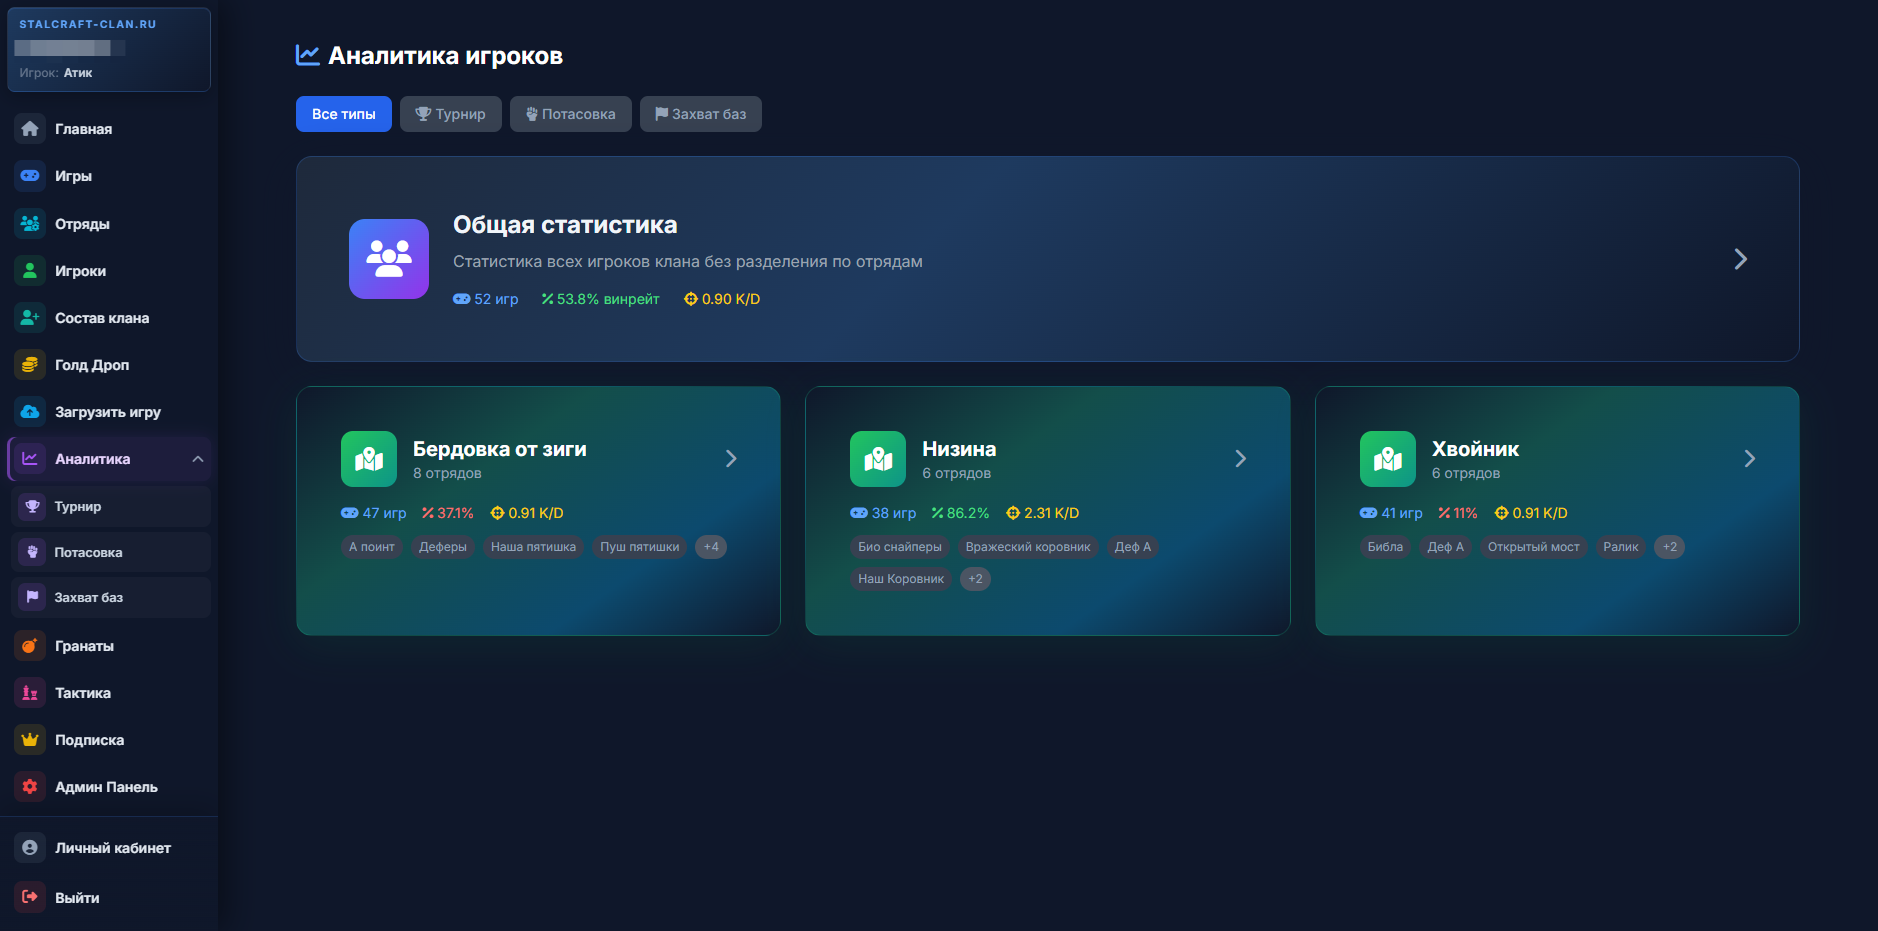Screen dimensions: 1878x931
Task: Show the +4 more squads tag on Бердовка
Action: point(711,547)
